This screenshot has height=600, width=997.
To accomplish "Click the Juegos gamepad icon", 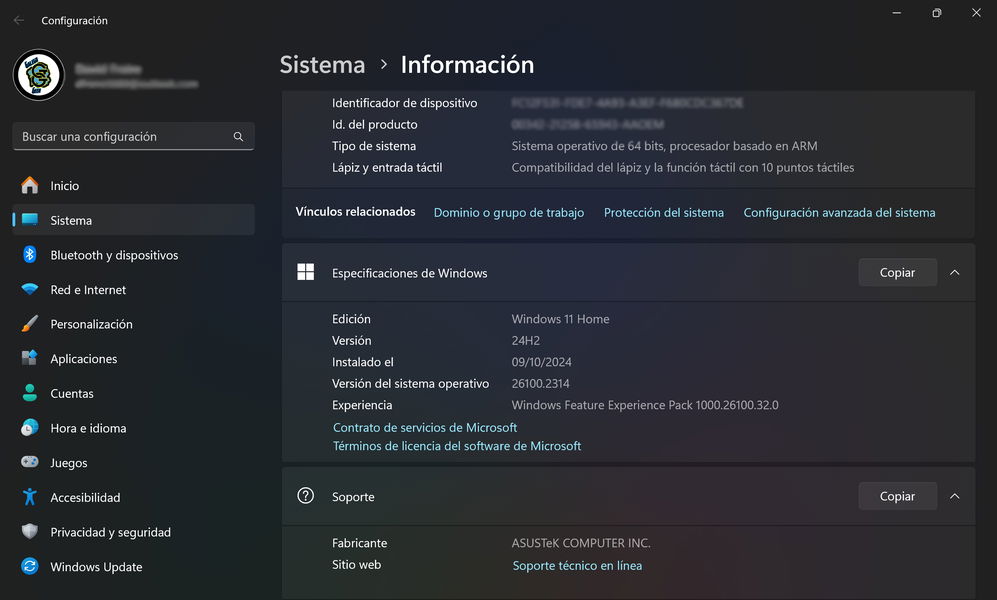I will click(29, 462).
